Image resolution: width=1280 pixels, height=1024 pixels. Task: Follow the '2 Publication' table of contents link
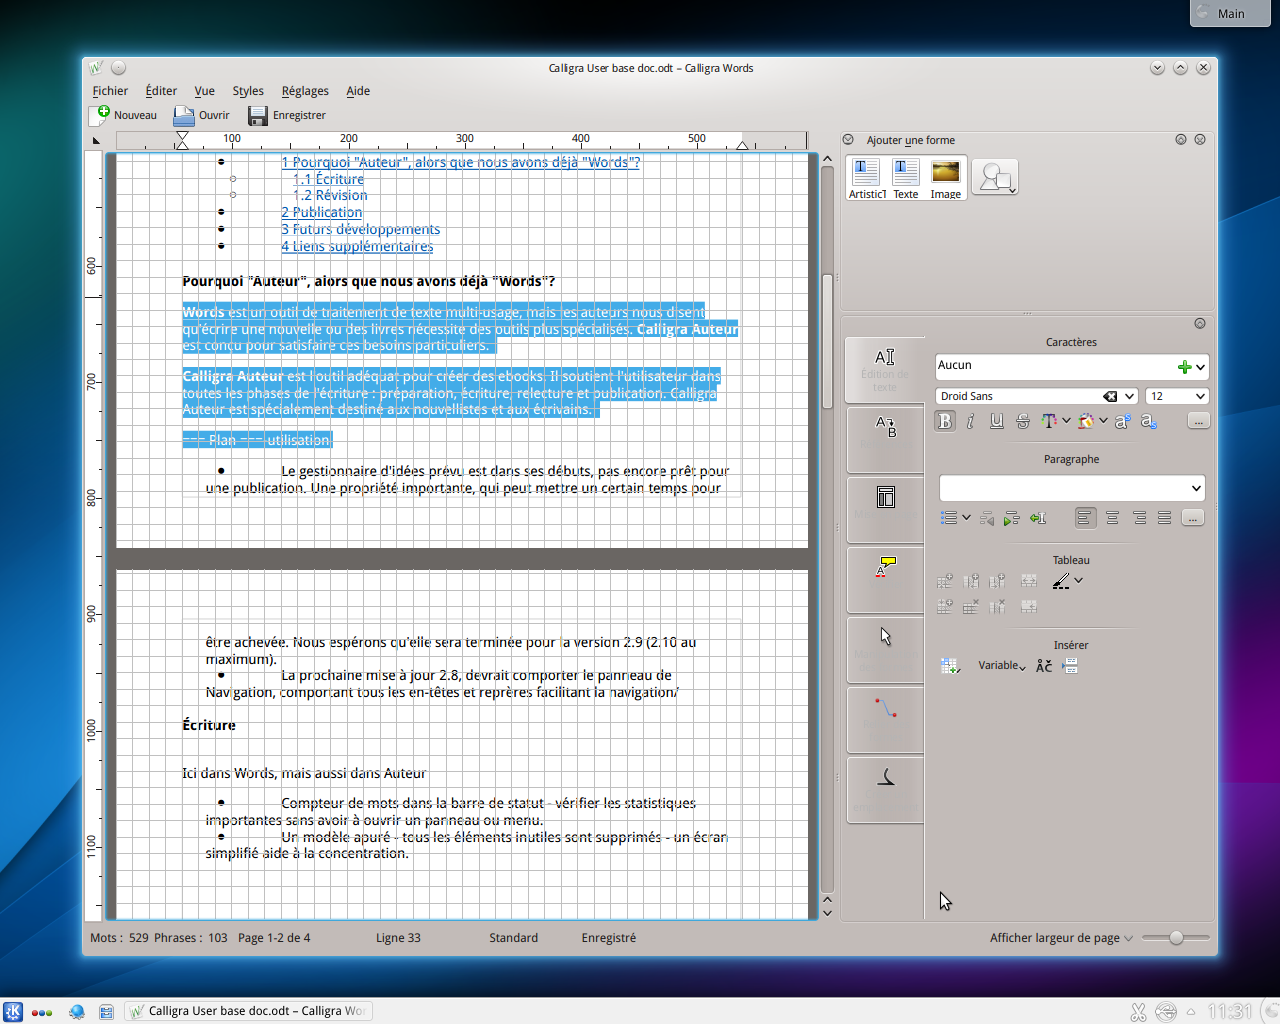[322, 212]
